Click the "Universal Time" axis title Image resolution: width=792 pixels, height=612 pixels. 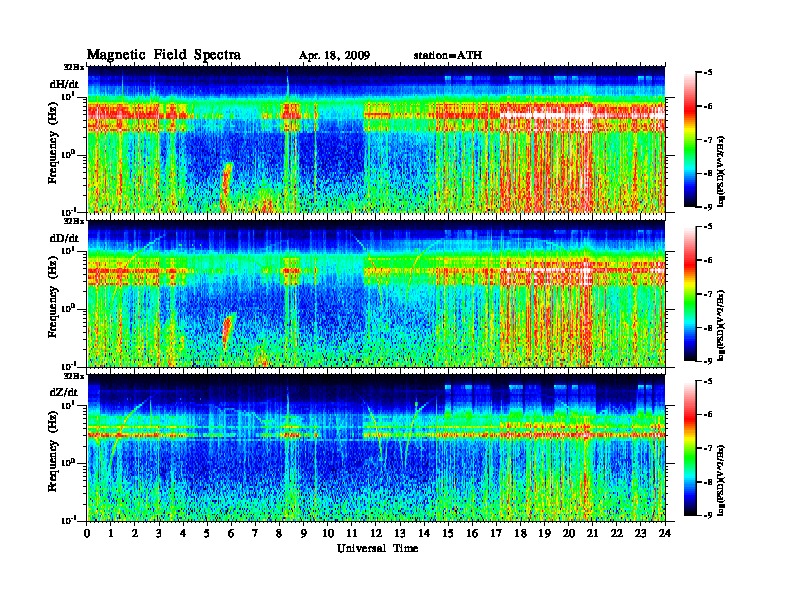point(377,548)
